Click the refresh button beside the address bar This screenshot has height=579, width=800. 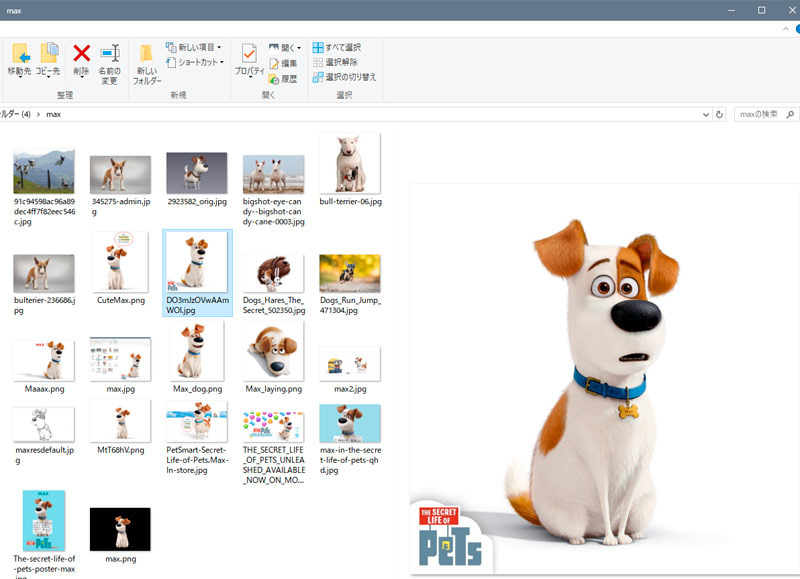click(719, 115)
